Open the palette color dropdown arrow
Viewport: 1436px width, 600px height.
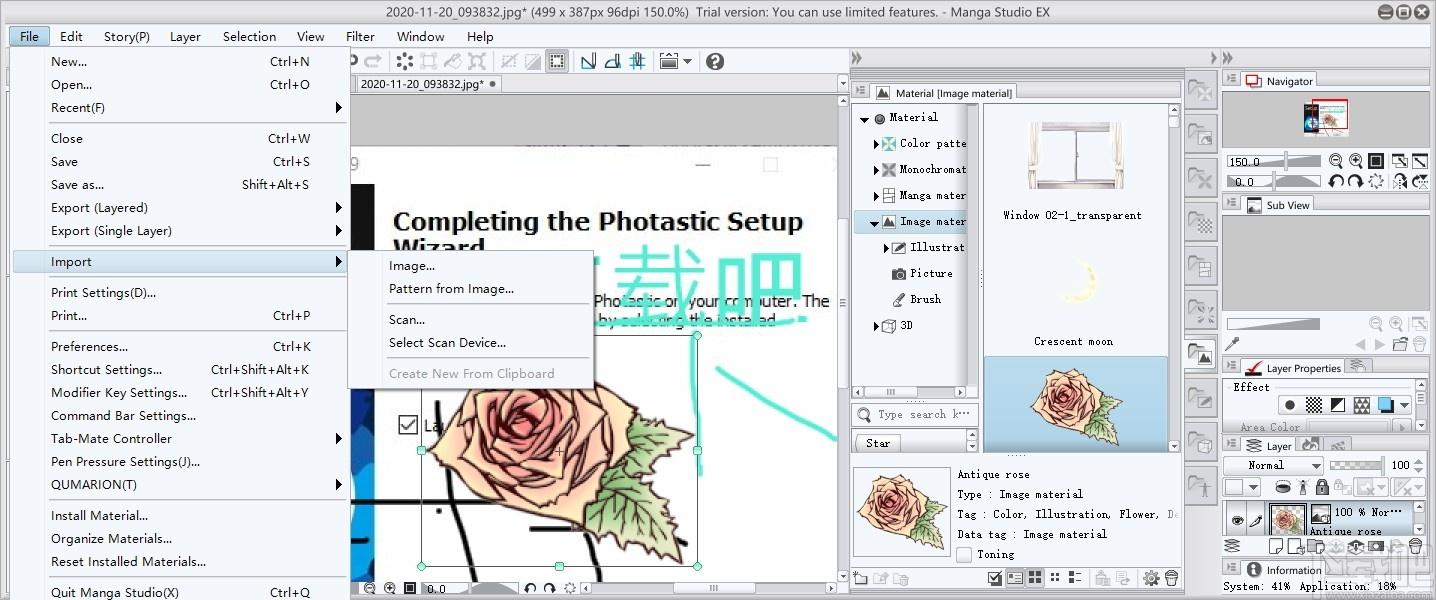pos(1254,487)
